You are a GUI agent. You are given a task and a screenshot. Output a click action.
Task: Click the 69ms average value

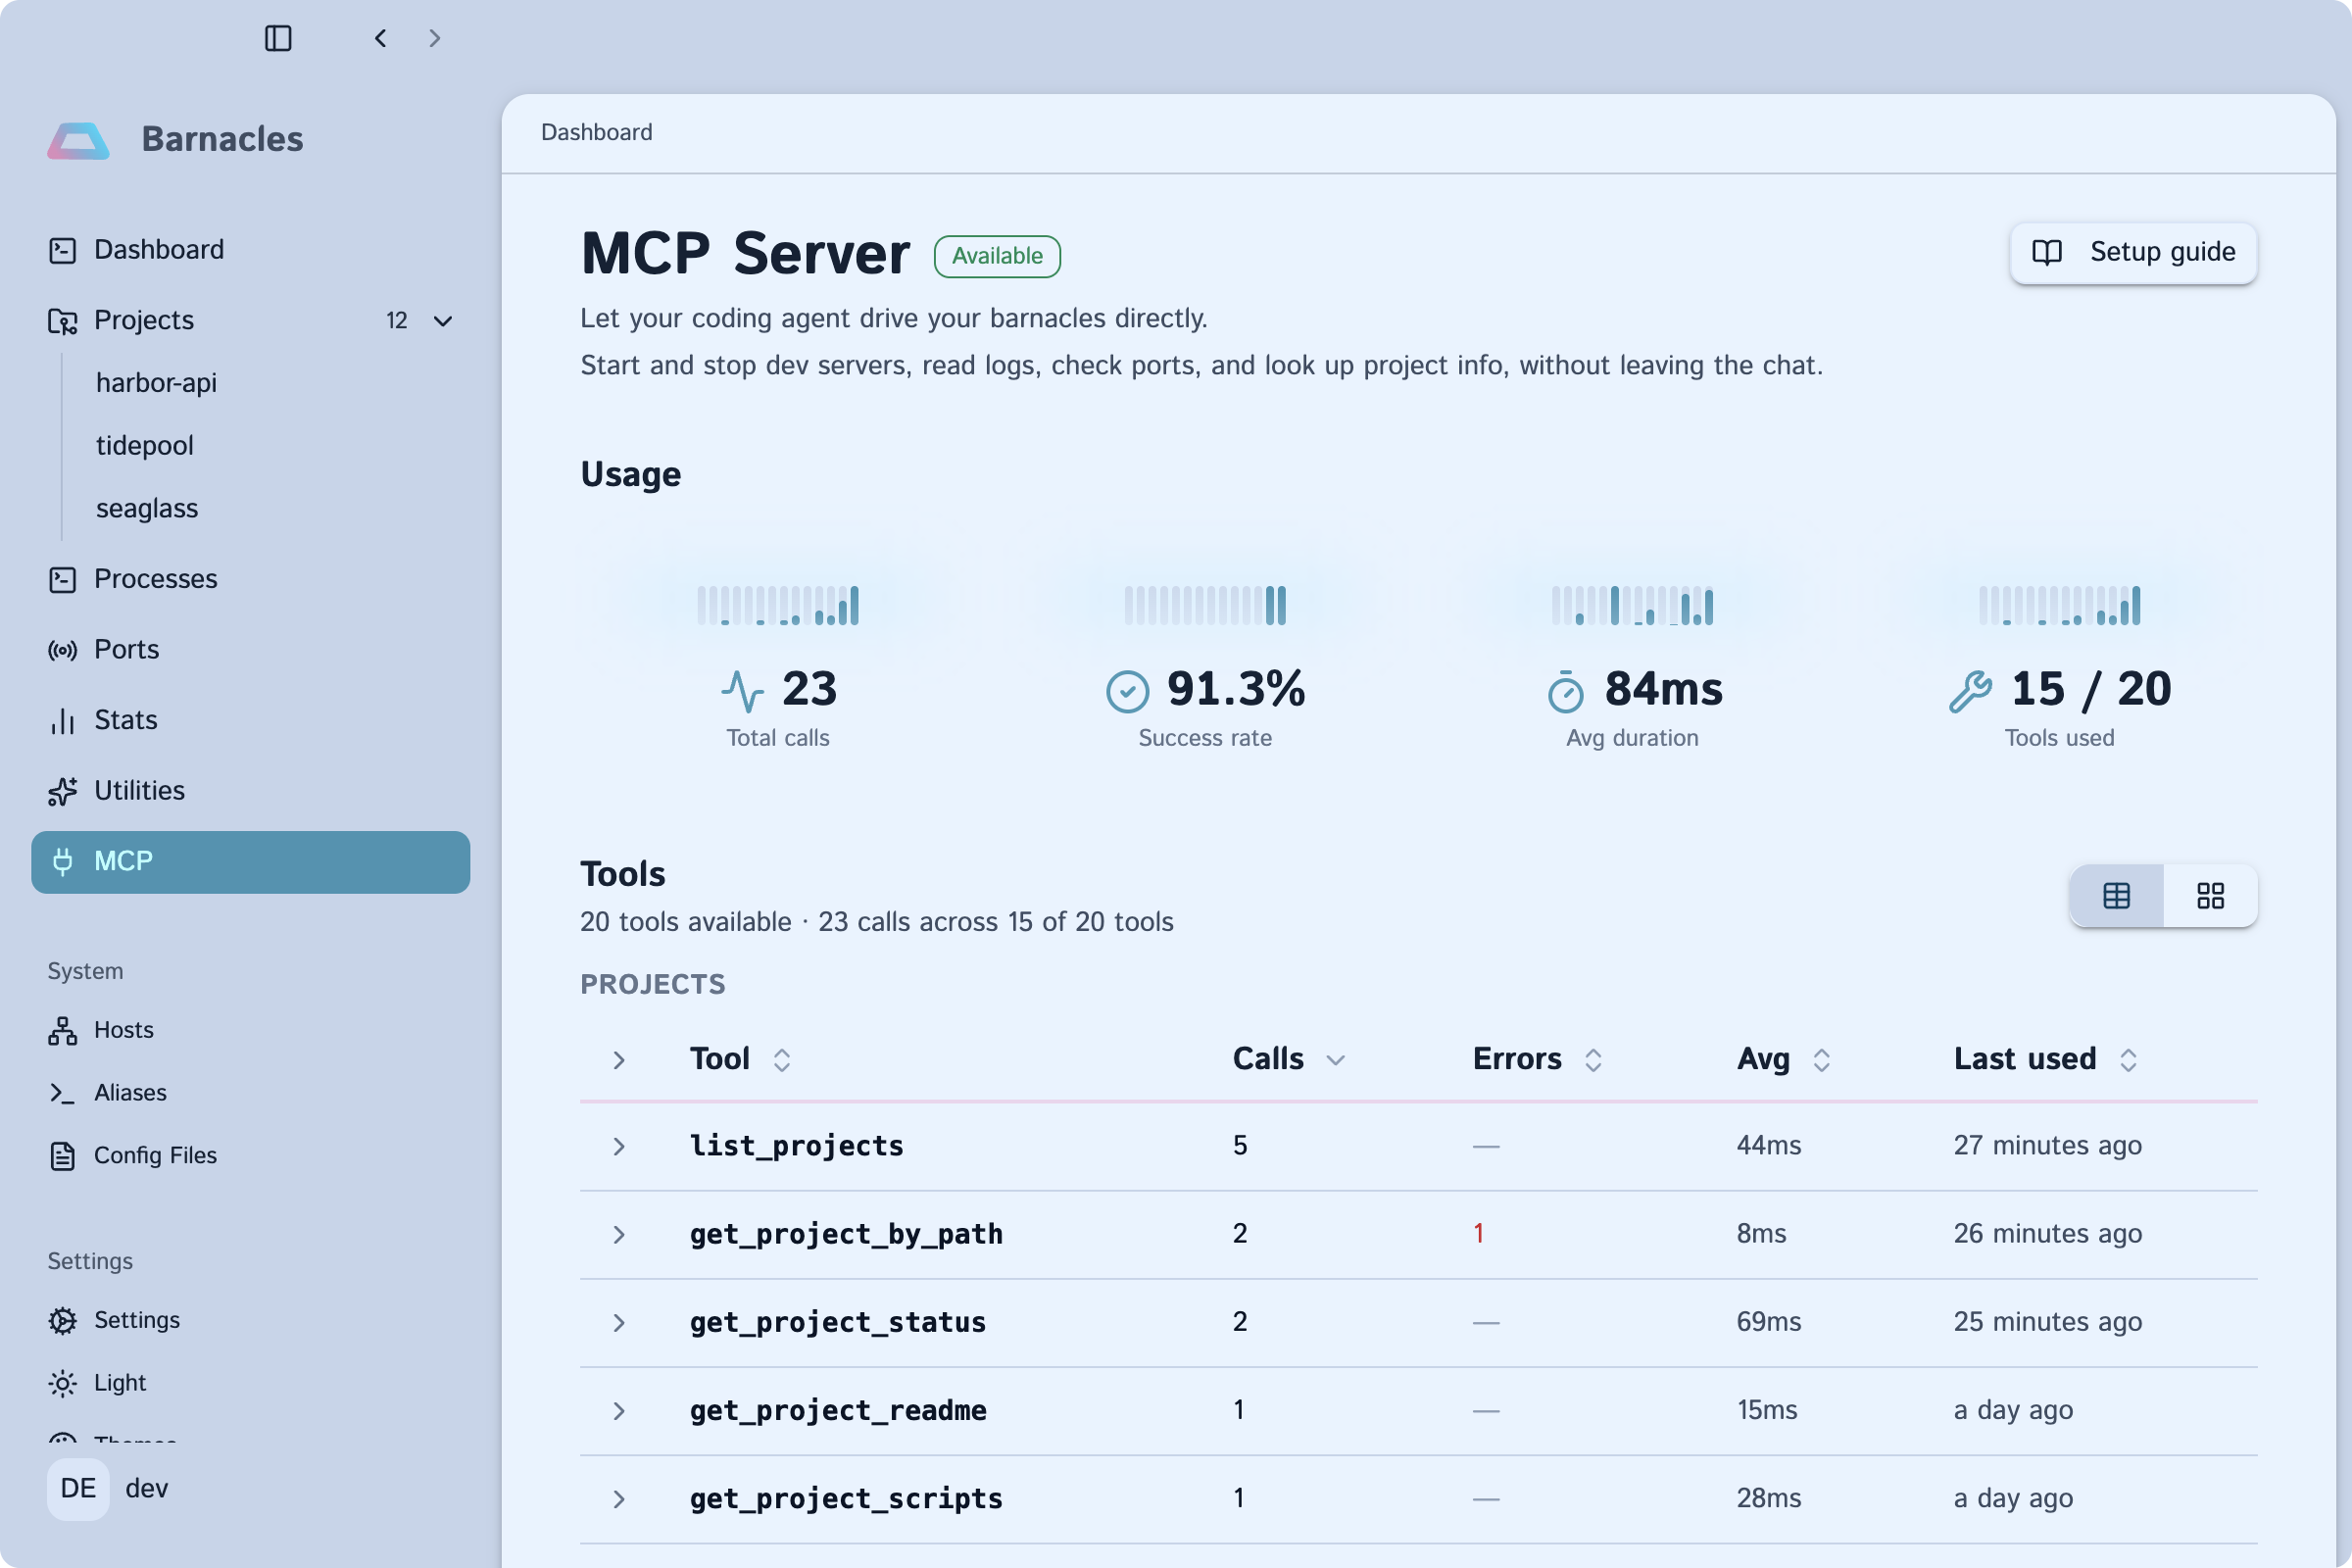1769,1322
